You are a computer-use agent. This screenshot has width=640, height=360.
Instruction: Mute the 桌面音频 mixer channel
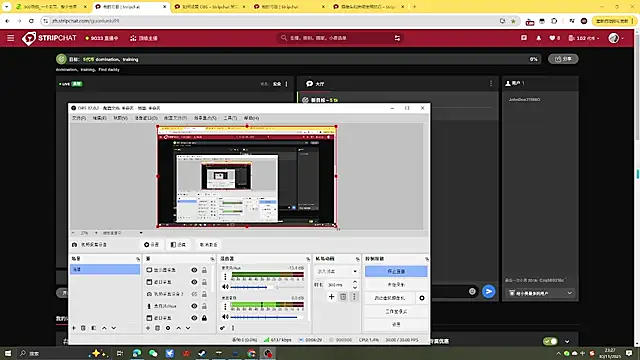point(225,317)
